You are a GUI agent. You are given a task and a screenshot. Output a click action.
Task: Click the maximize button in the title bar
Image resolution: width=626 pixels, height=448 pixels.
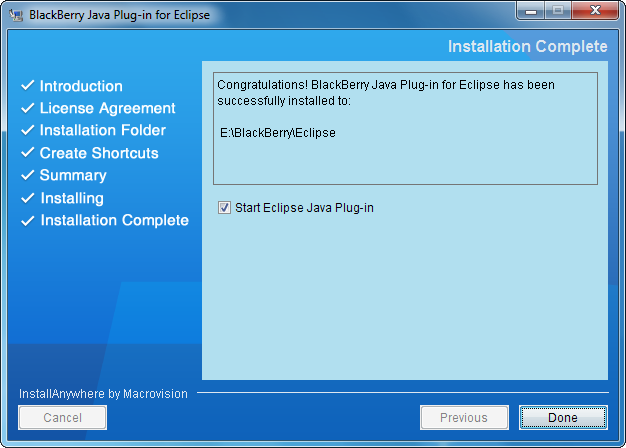558,10
